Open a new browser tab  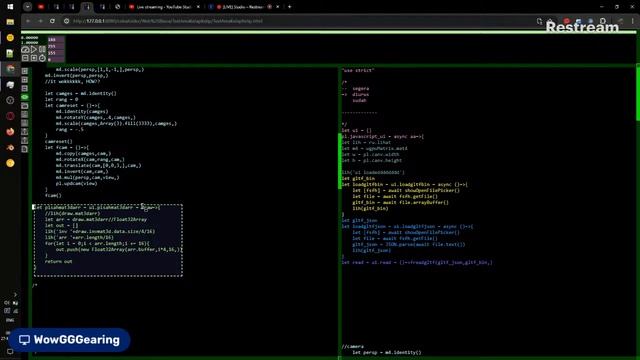coord(289,7)
